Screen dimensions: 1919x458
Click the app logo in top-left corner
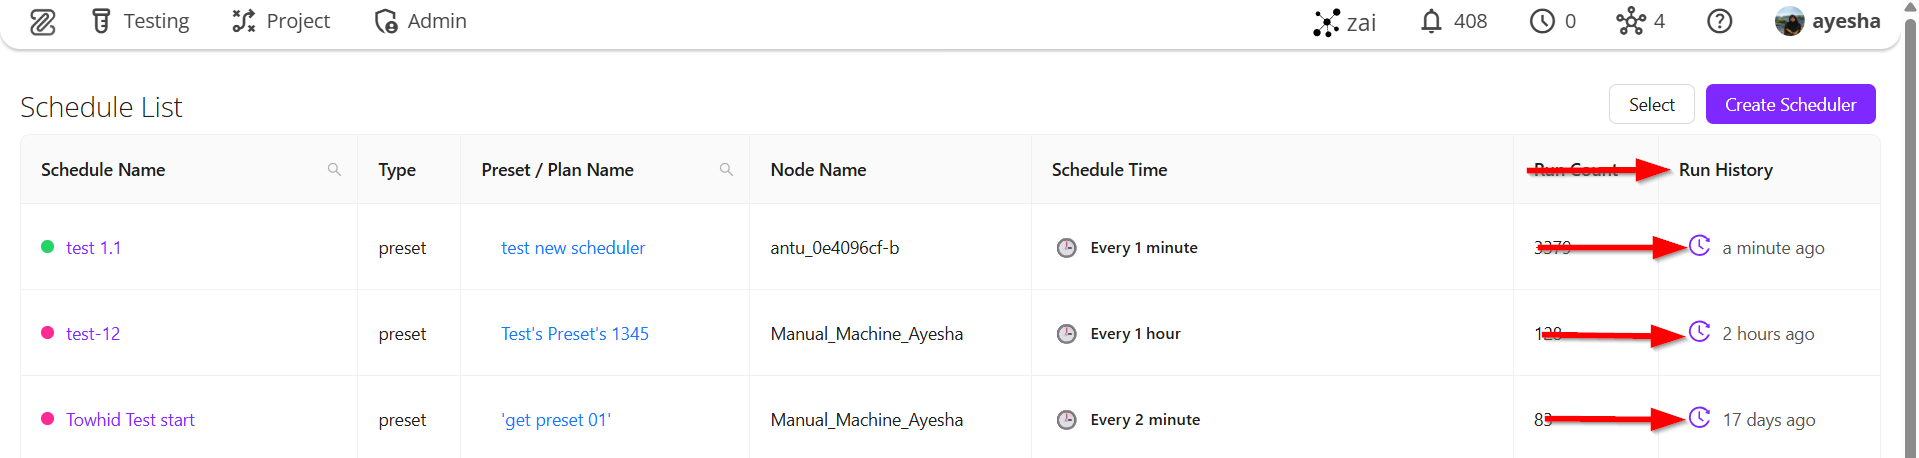coord(42,22)
